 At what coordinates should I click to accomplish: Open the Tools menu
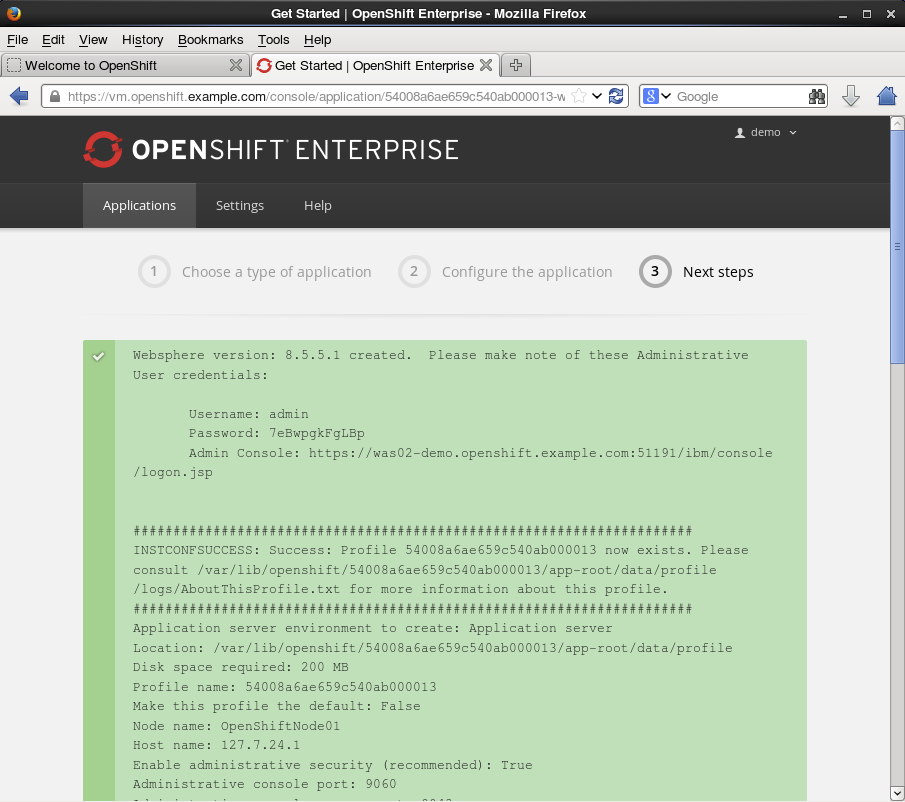pos(274,40)
